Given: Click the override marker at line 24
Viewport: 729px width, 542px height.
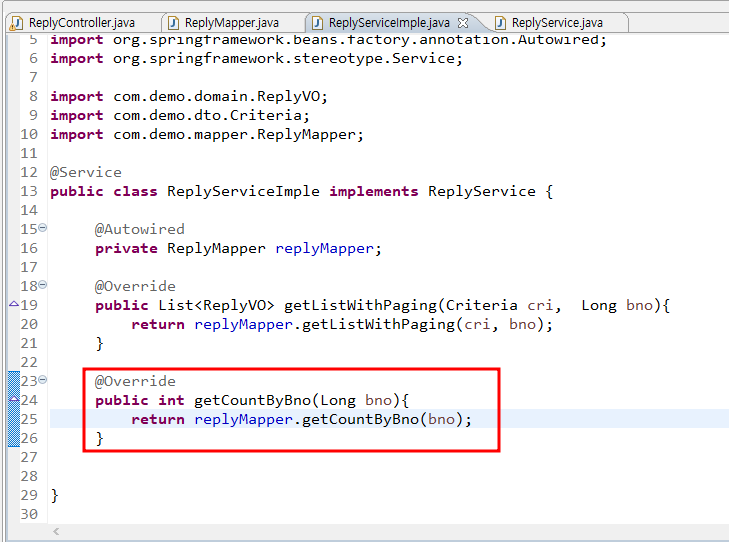Looking at the screenshot, I should (x=14, y=399).
